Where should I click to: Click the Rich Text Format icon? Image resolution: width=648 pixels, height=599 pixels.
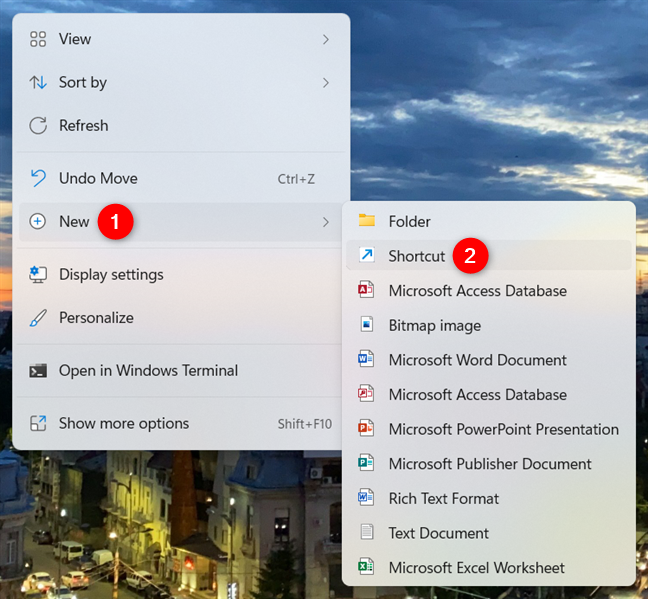(366, 497)
